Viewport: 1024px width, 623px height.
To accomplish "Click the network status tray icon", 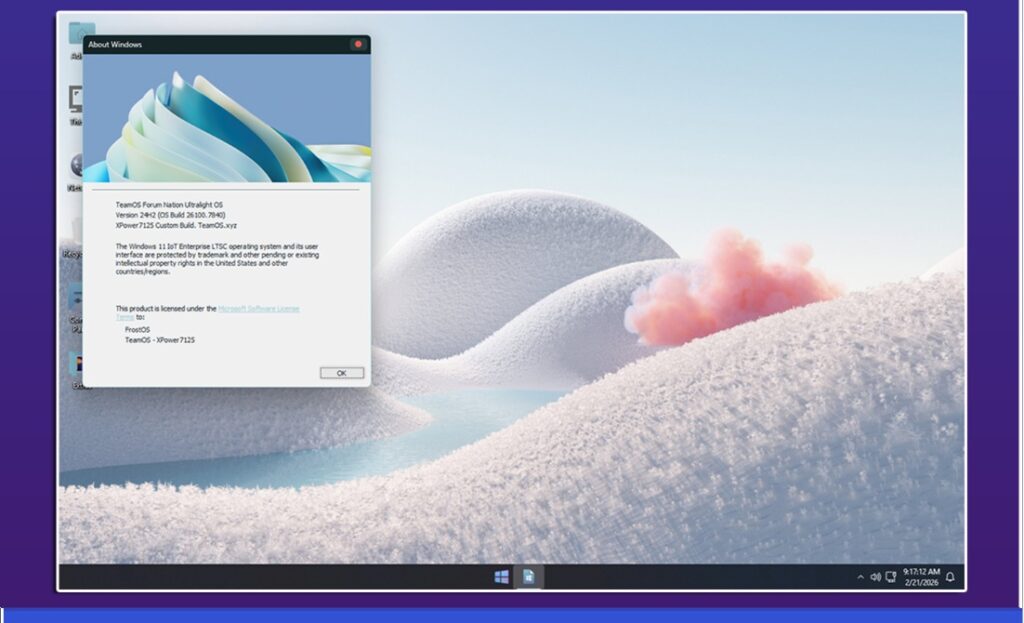I will coord(890,577).
